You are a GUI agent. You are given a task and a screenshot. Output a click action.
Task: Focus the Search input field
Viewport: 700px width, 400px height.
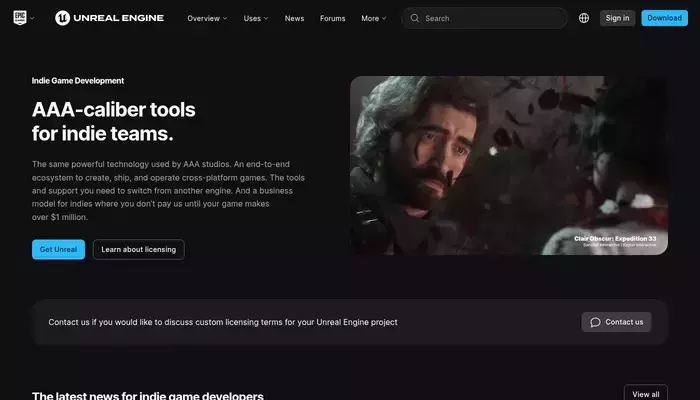tap(484, 18)
